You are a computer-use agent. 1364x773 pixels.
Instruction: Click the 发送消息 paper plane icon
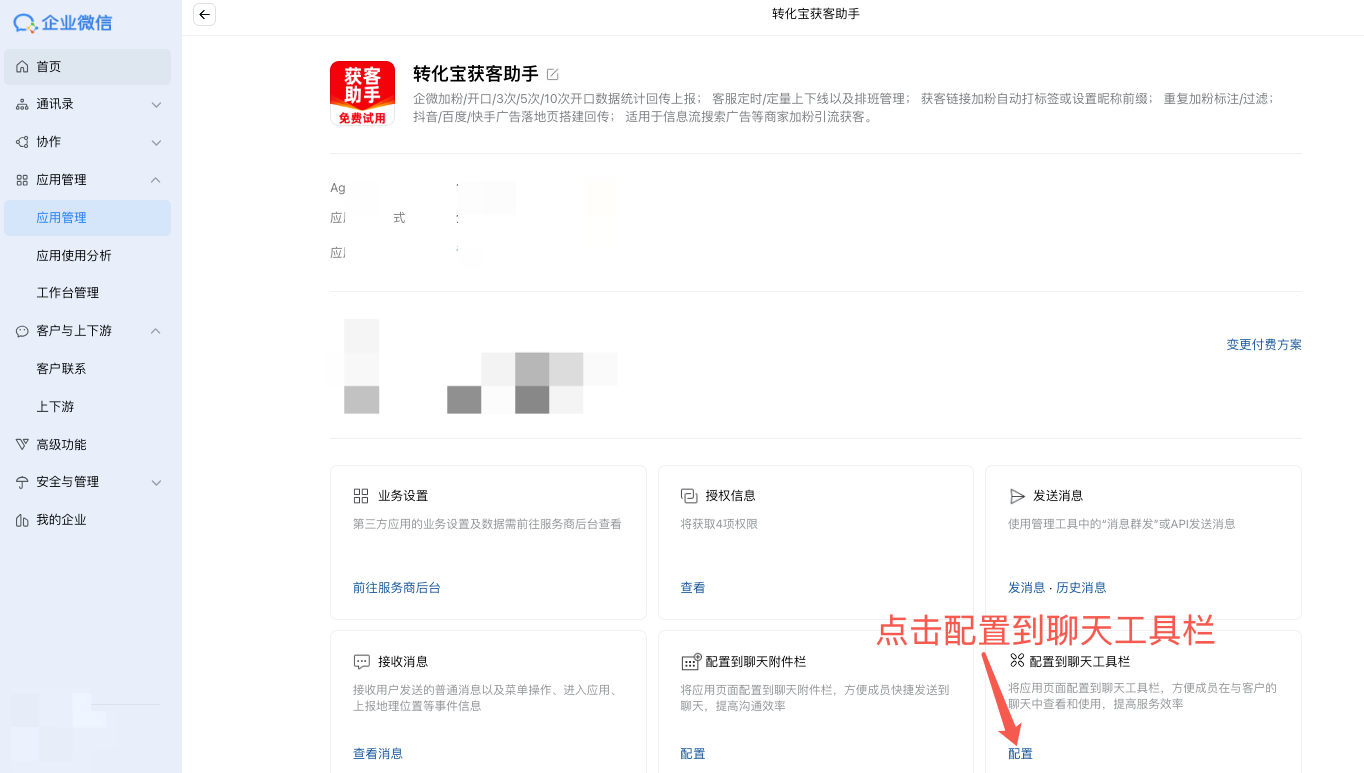click(x=1017, y=496)
